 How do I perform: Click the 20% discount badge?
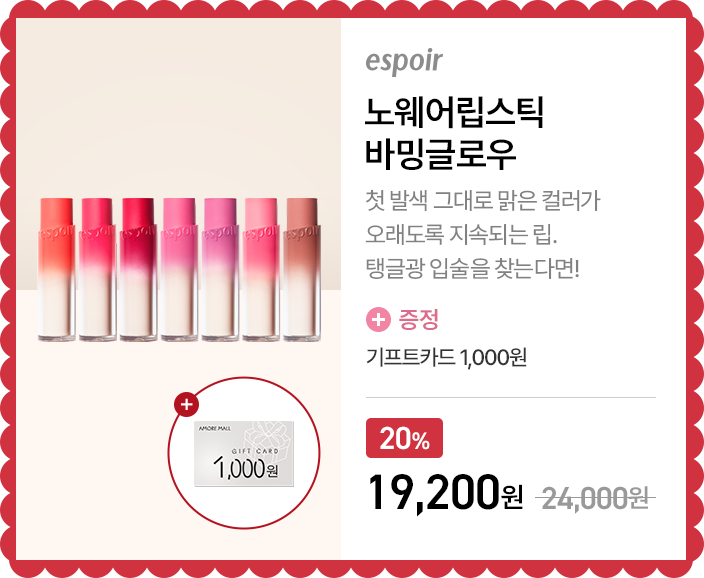(404, 438)
